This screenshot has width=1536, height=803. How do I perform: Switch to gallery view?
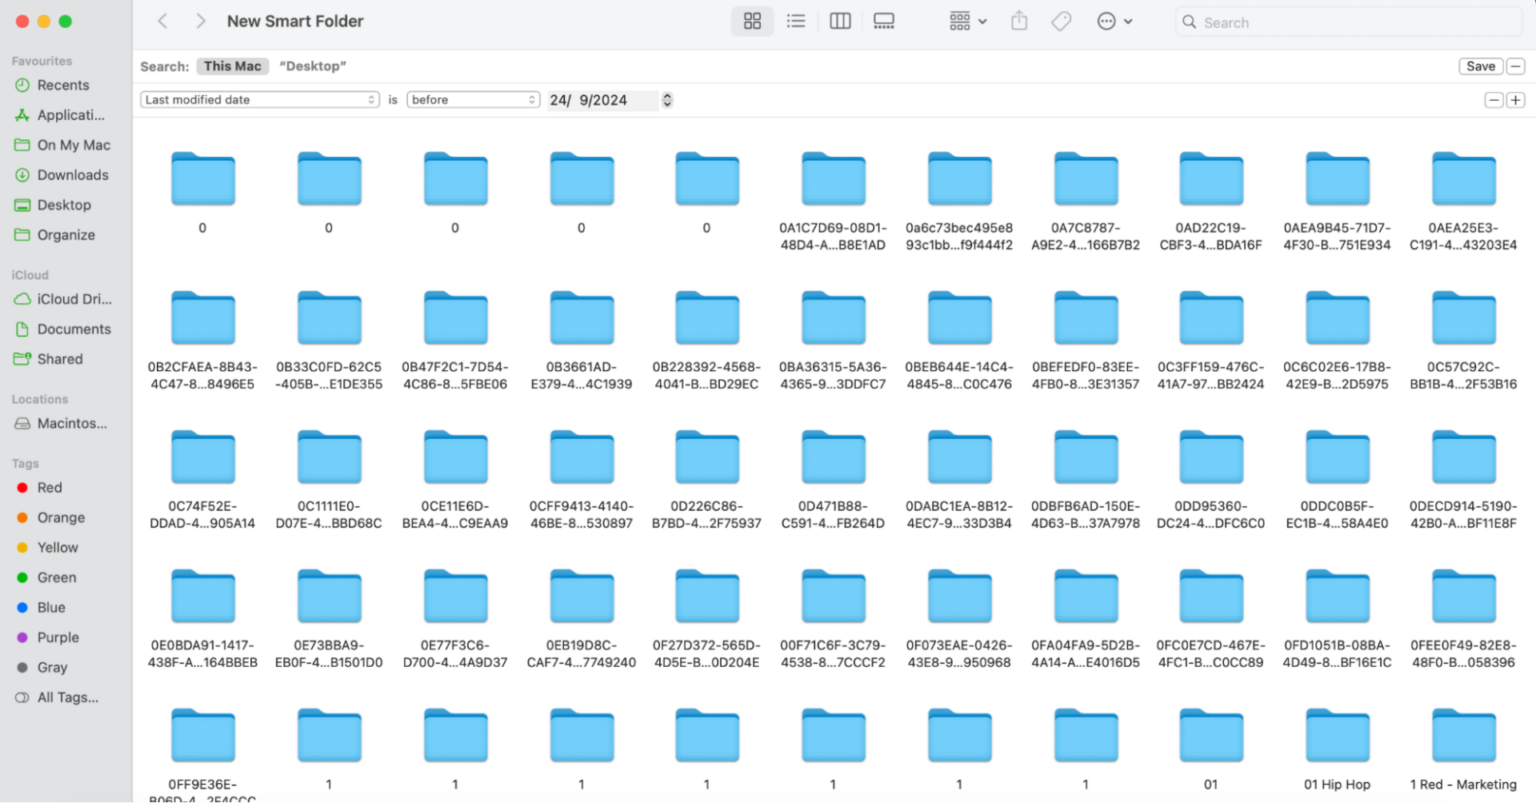884,20
